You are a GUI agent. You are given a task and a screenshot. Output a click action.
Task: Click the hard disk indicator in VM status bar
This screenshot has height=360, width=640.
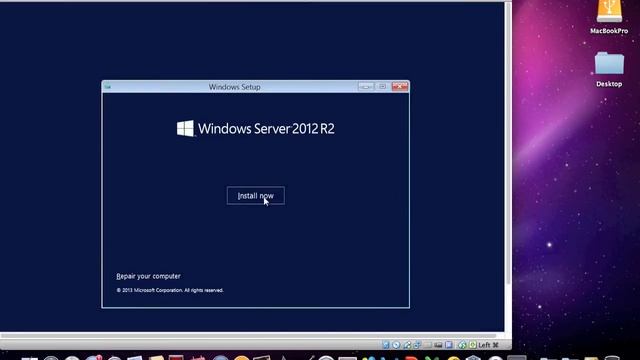coord(386,345)
